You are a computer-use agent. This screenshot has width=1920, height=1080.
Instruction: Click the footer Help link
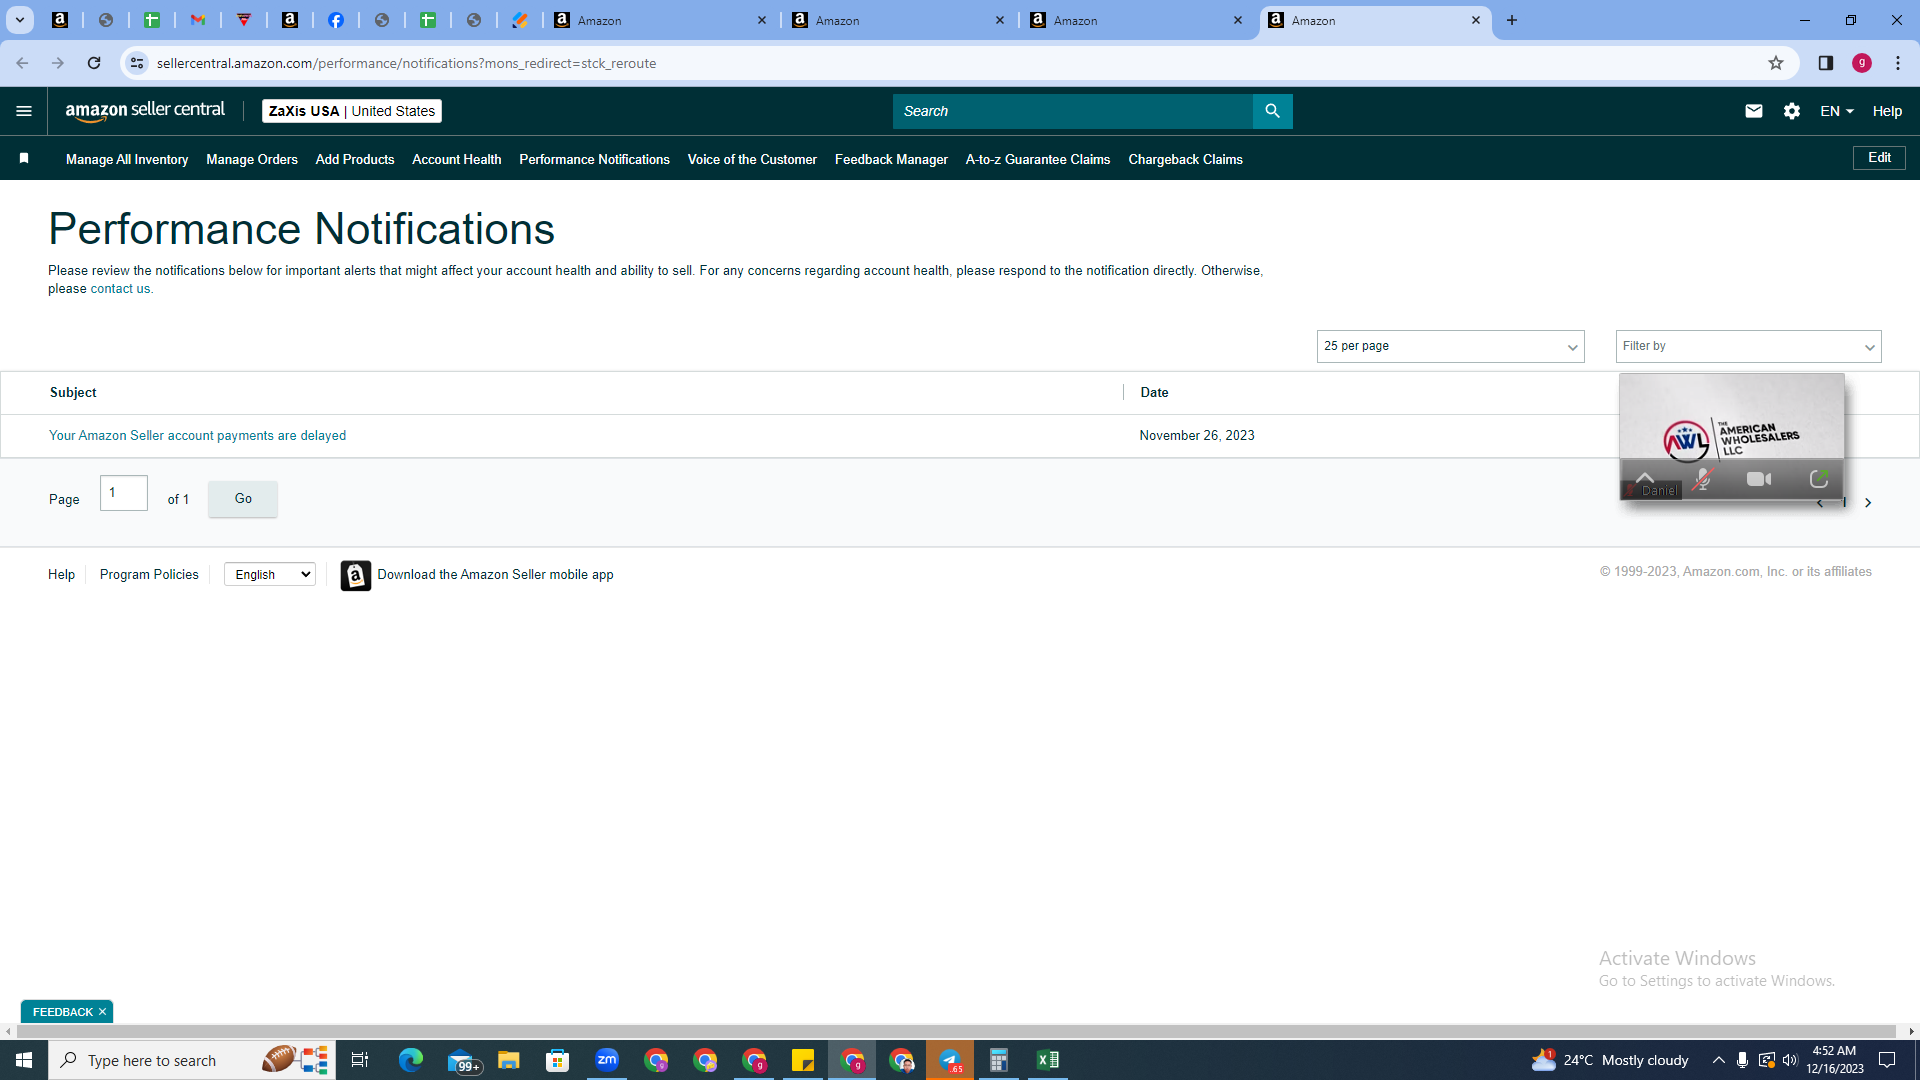point(61,574)
